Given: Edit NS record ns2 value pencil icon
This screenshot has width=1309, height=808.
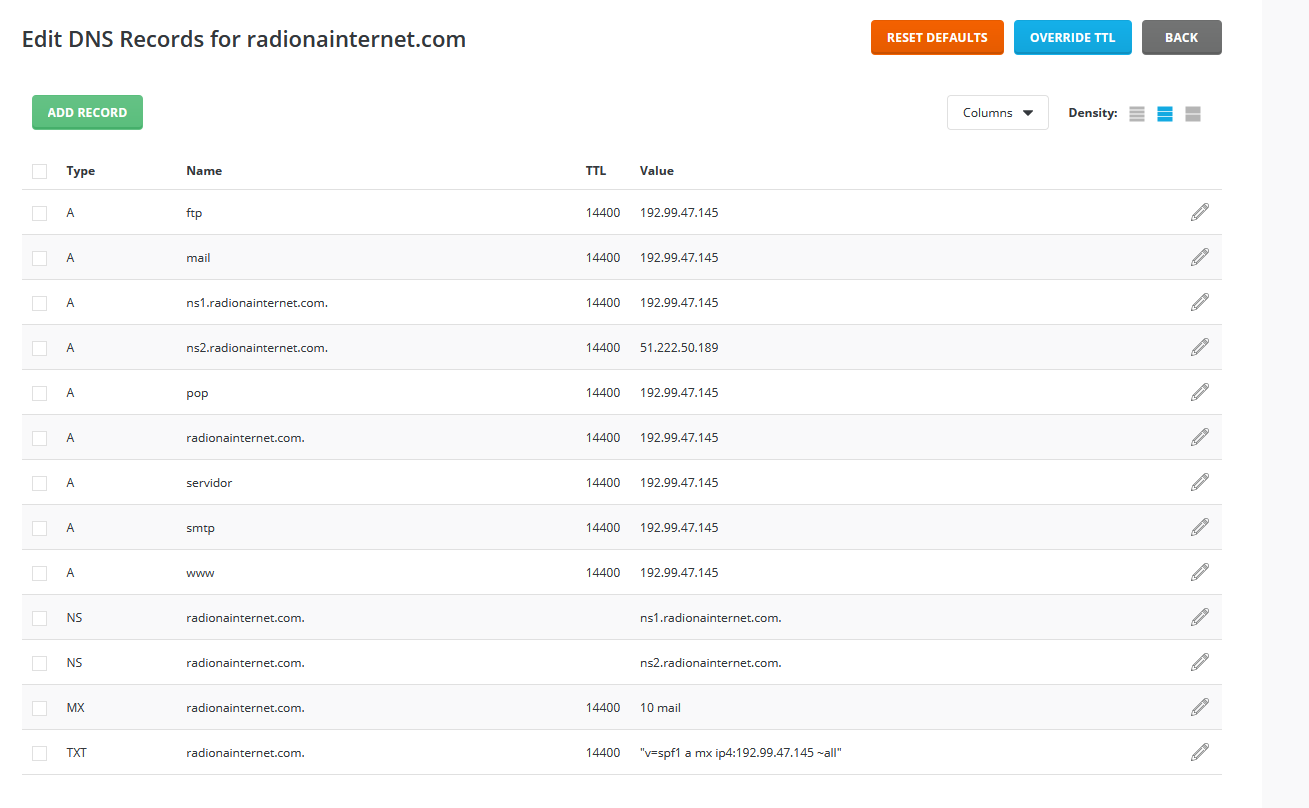Looking at the screenshot, I should pos(1200,662).
